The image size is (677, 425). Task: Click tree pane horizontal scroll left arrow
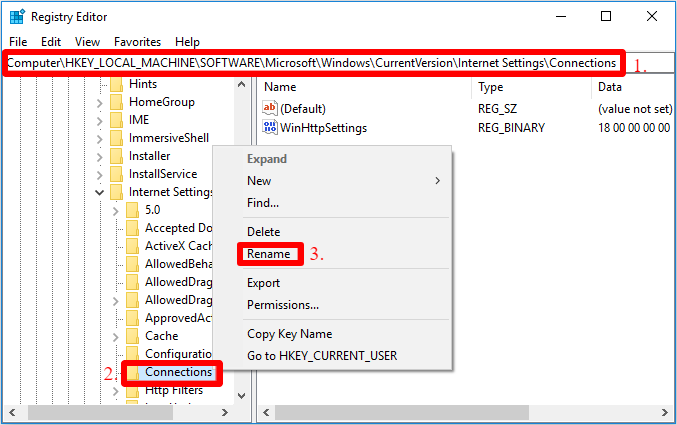click(x=12, y=412)
